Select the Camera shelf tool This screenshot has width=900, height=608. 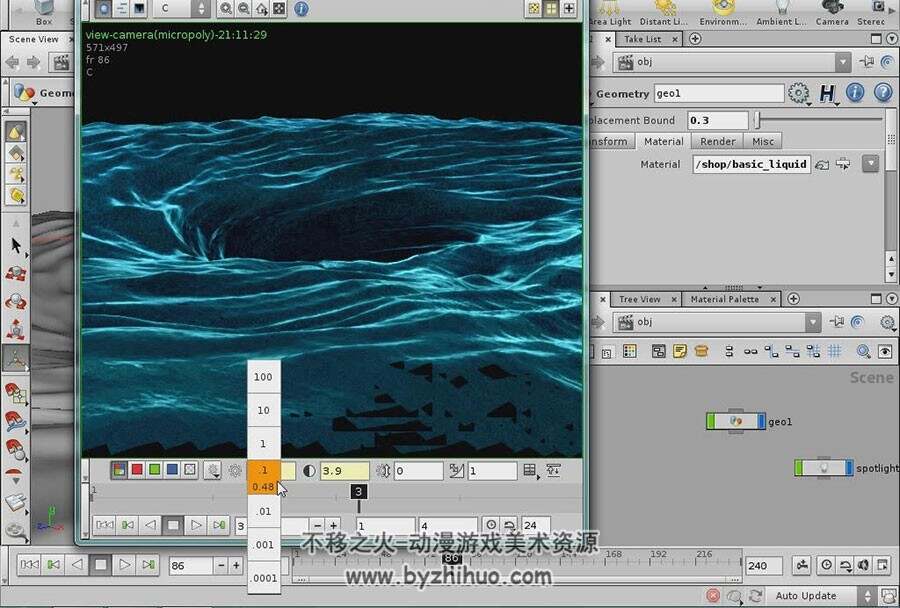pyautogui.click(x=832, y=13)
